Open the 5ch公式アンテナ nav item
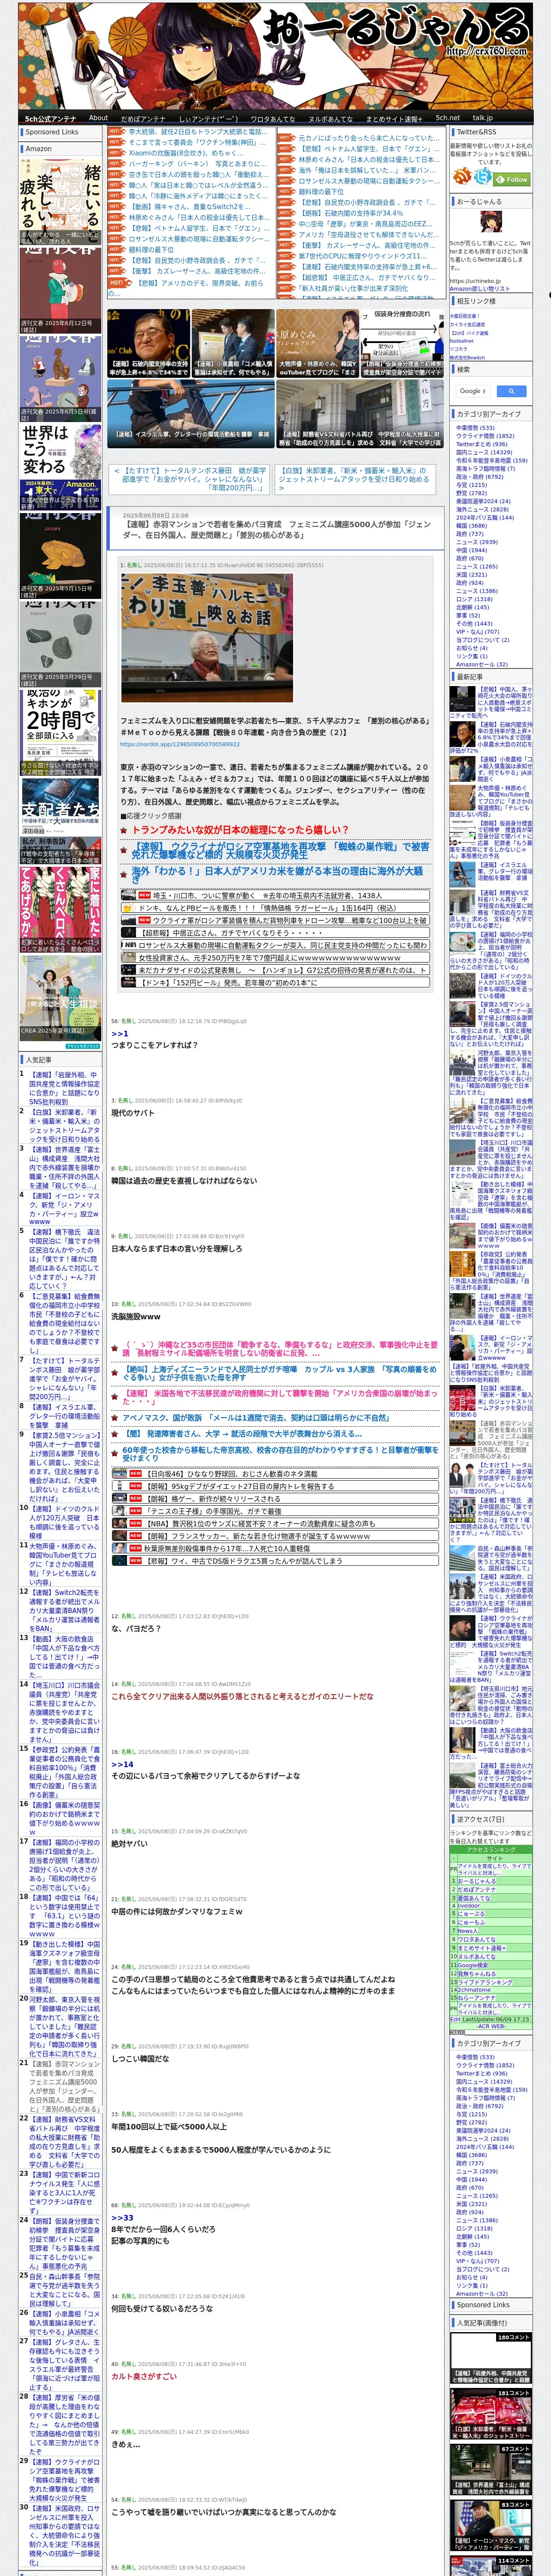 click(50, 118)
